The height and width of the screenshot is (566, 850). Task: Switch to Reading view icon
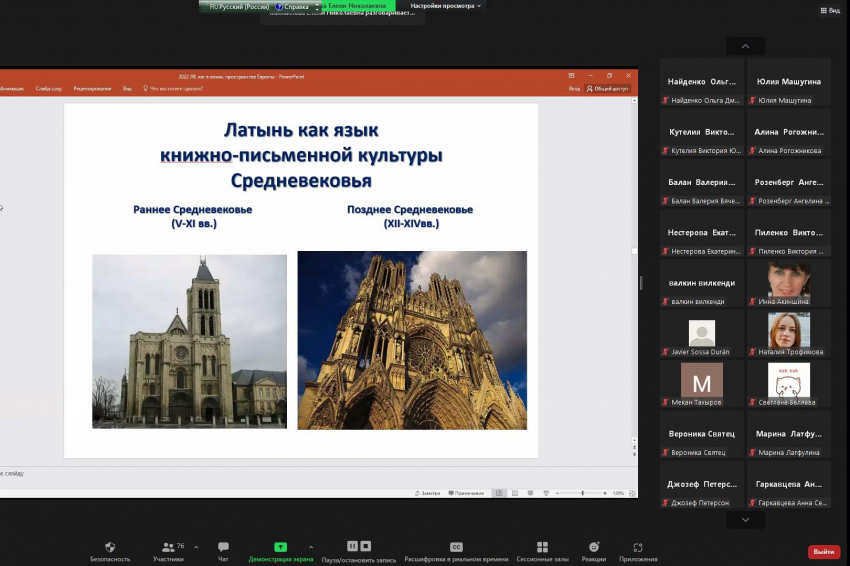pos(531,493)
